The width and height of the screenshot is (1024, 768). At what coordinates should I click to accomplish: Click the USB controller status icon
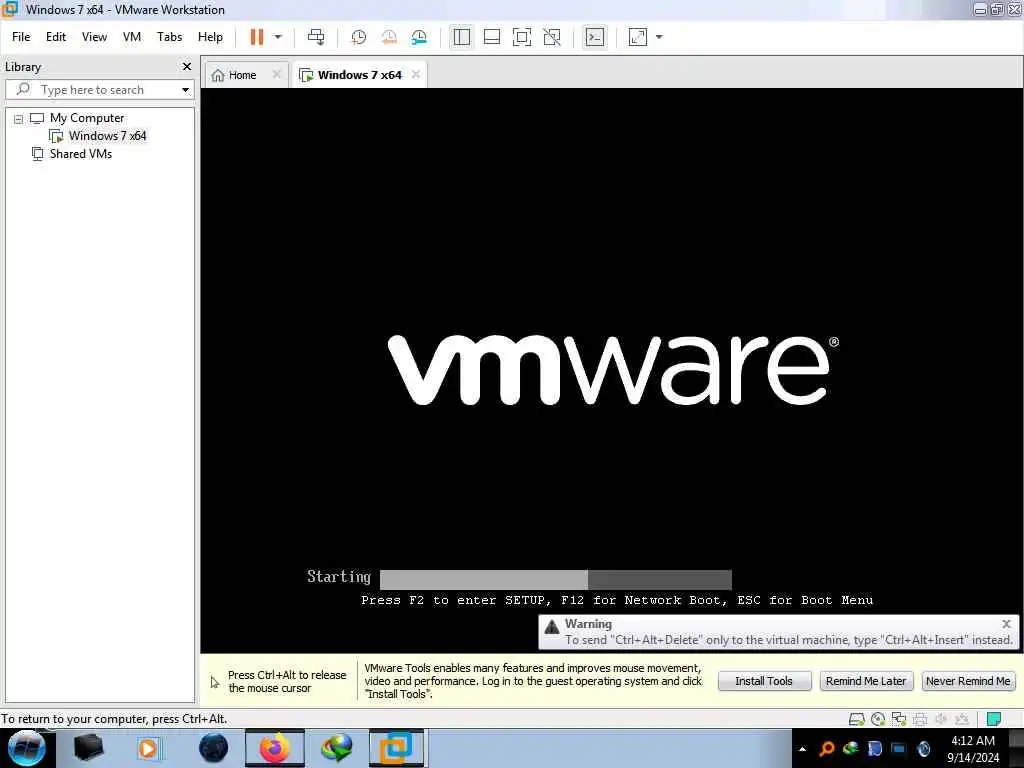point(962,719)
